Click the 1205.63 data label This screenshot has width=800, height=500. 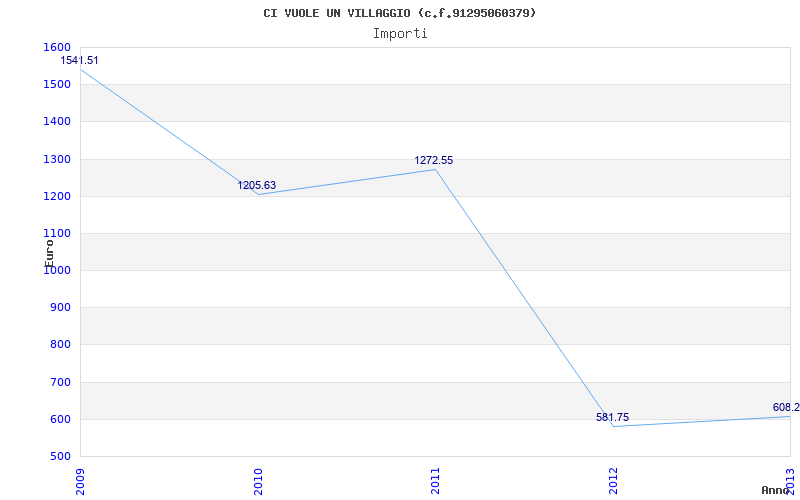(257, 185)
